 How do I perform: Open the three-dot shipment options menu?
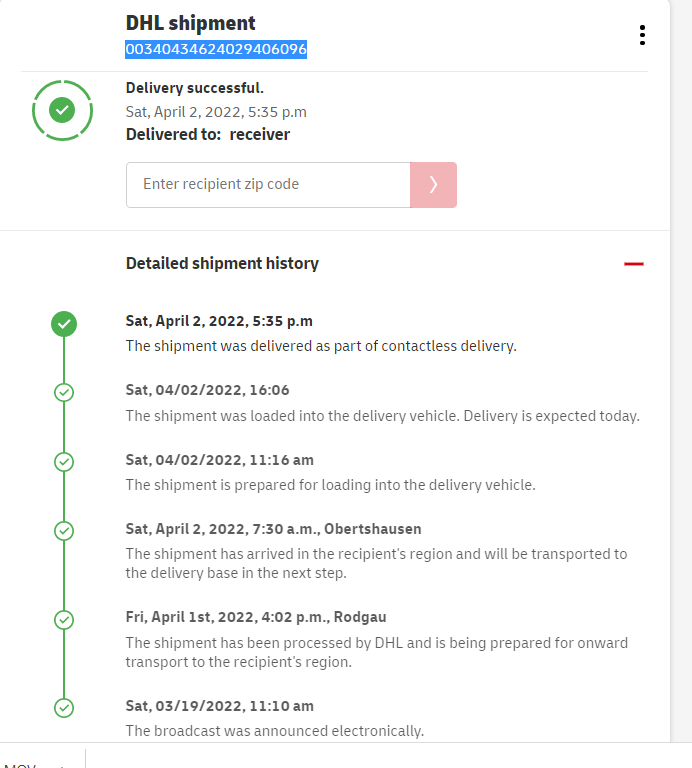tap(642, 35)
